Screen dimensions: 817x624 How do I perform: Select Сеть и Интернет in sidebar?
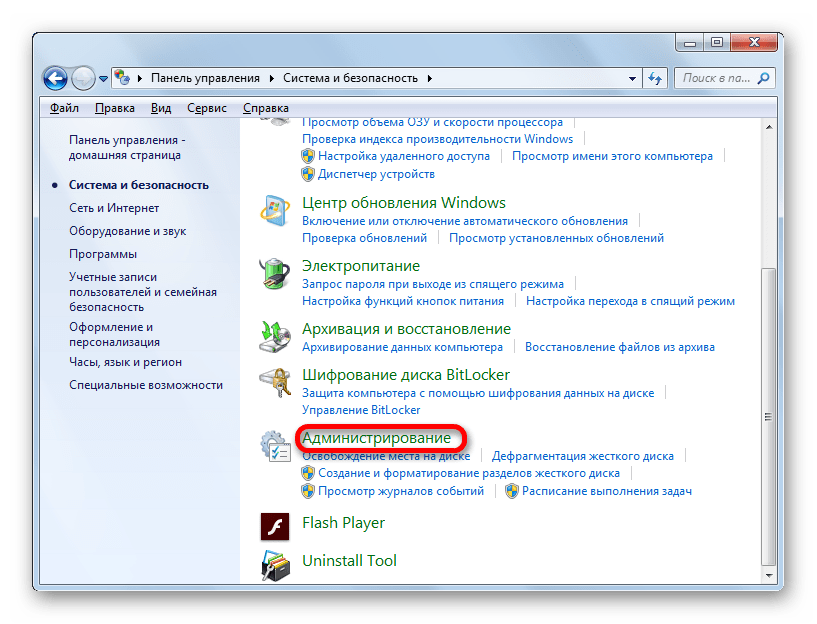point(114,208)
